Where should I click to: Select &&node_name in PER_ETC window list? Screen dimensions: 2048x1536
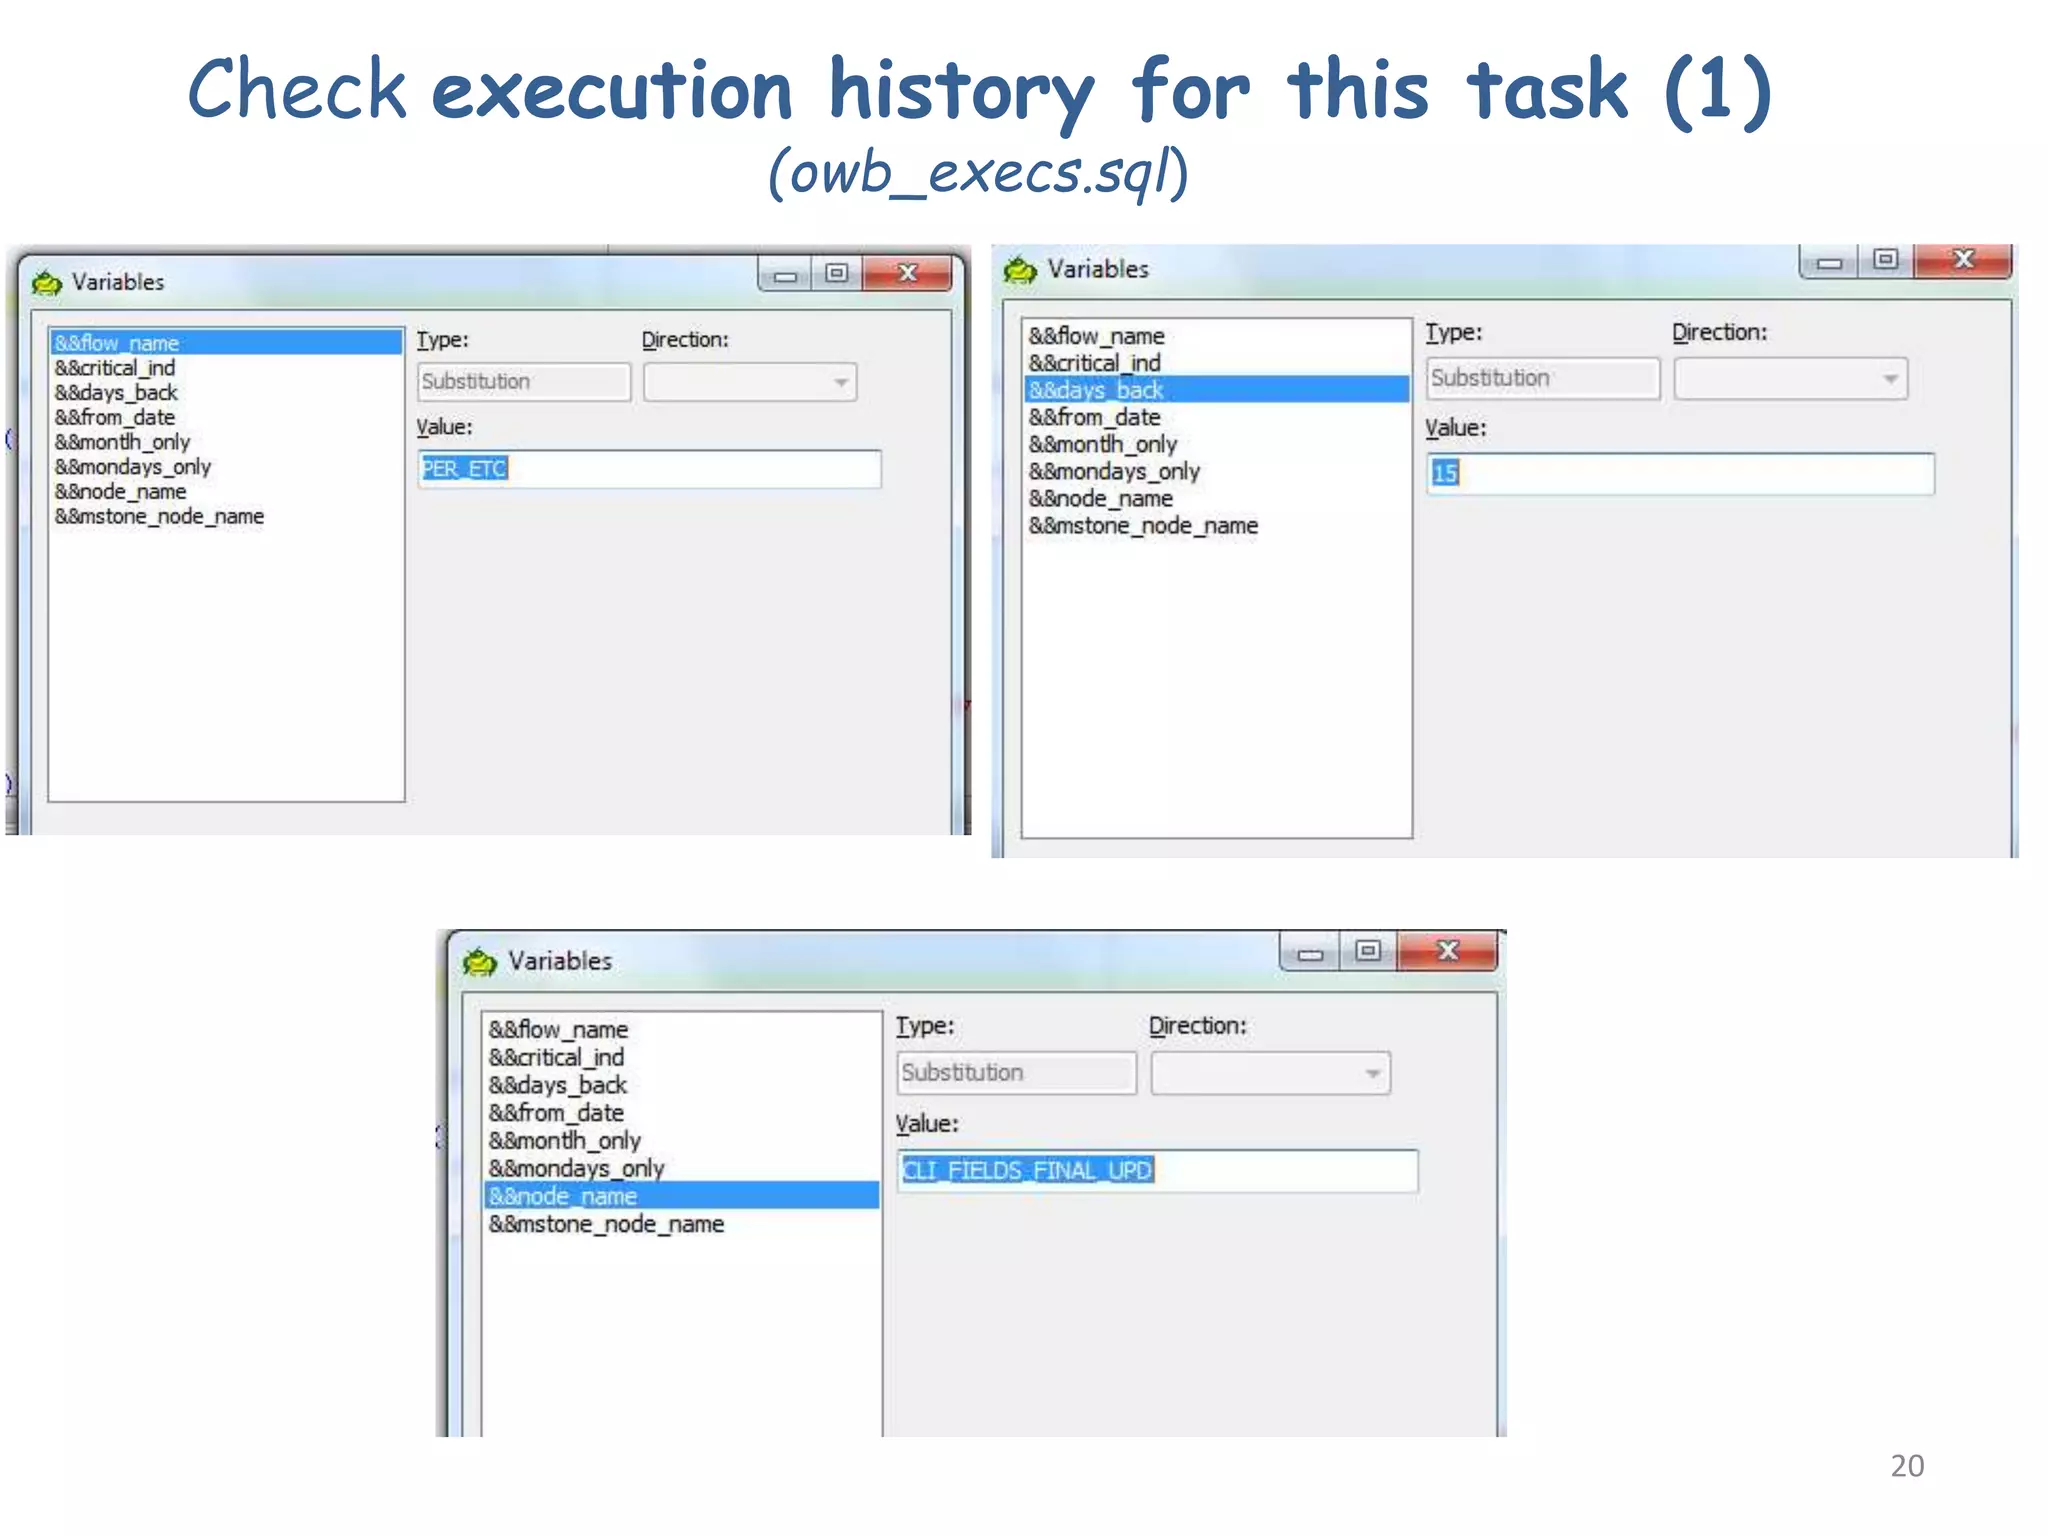tap(120, 492)
